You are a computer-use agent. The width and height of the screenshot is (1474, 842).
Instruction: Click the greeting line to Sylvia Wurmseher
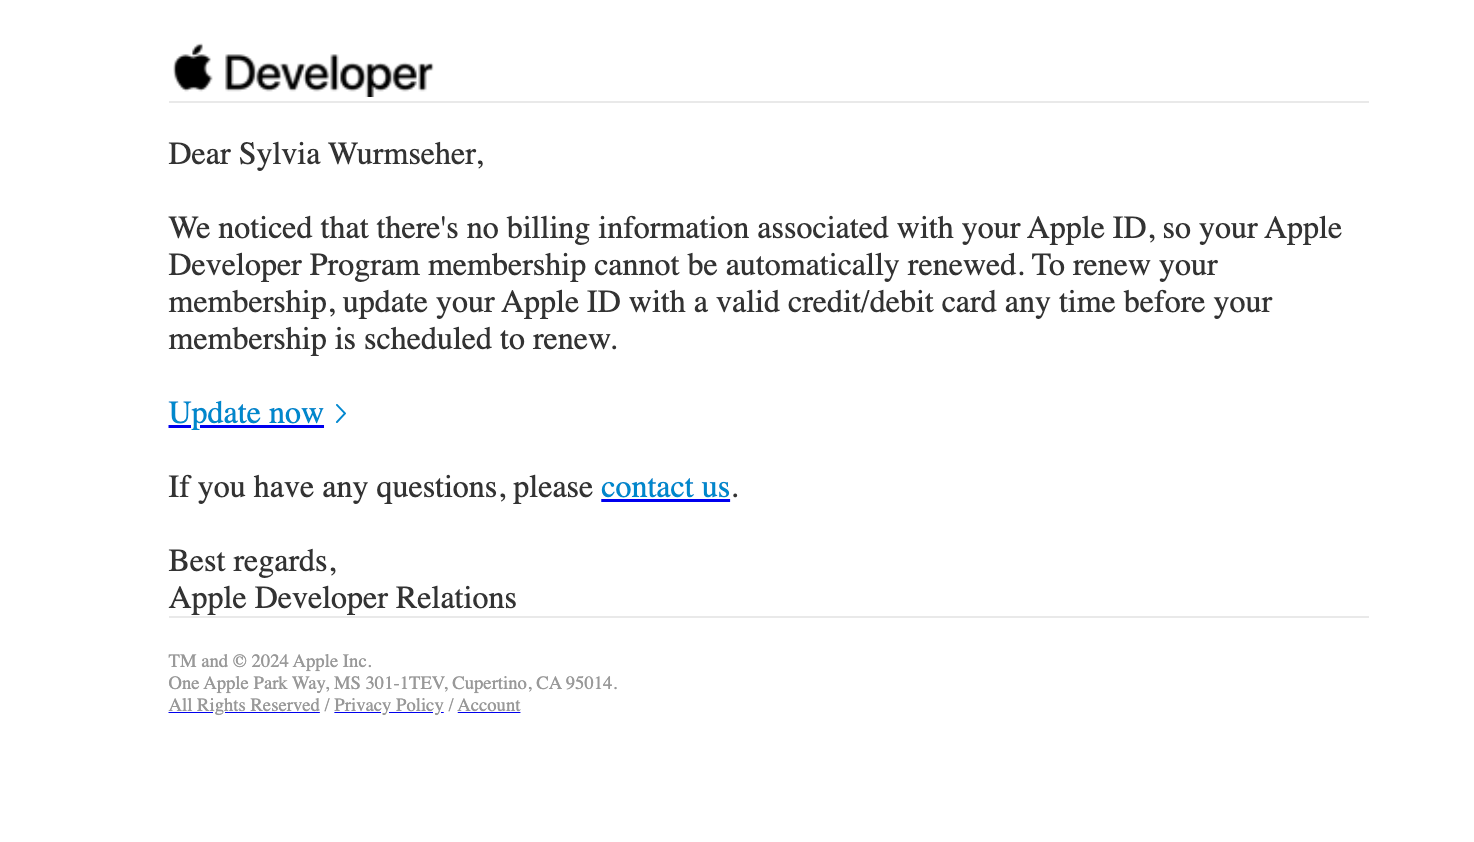(326, 154)
